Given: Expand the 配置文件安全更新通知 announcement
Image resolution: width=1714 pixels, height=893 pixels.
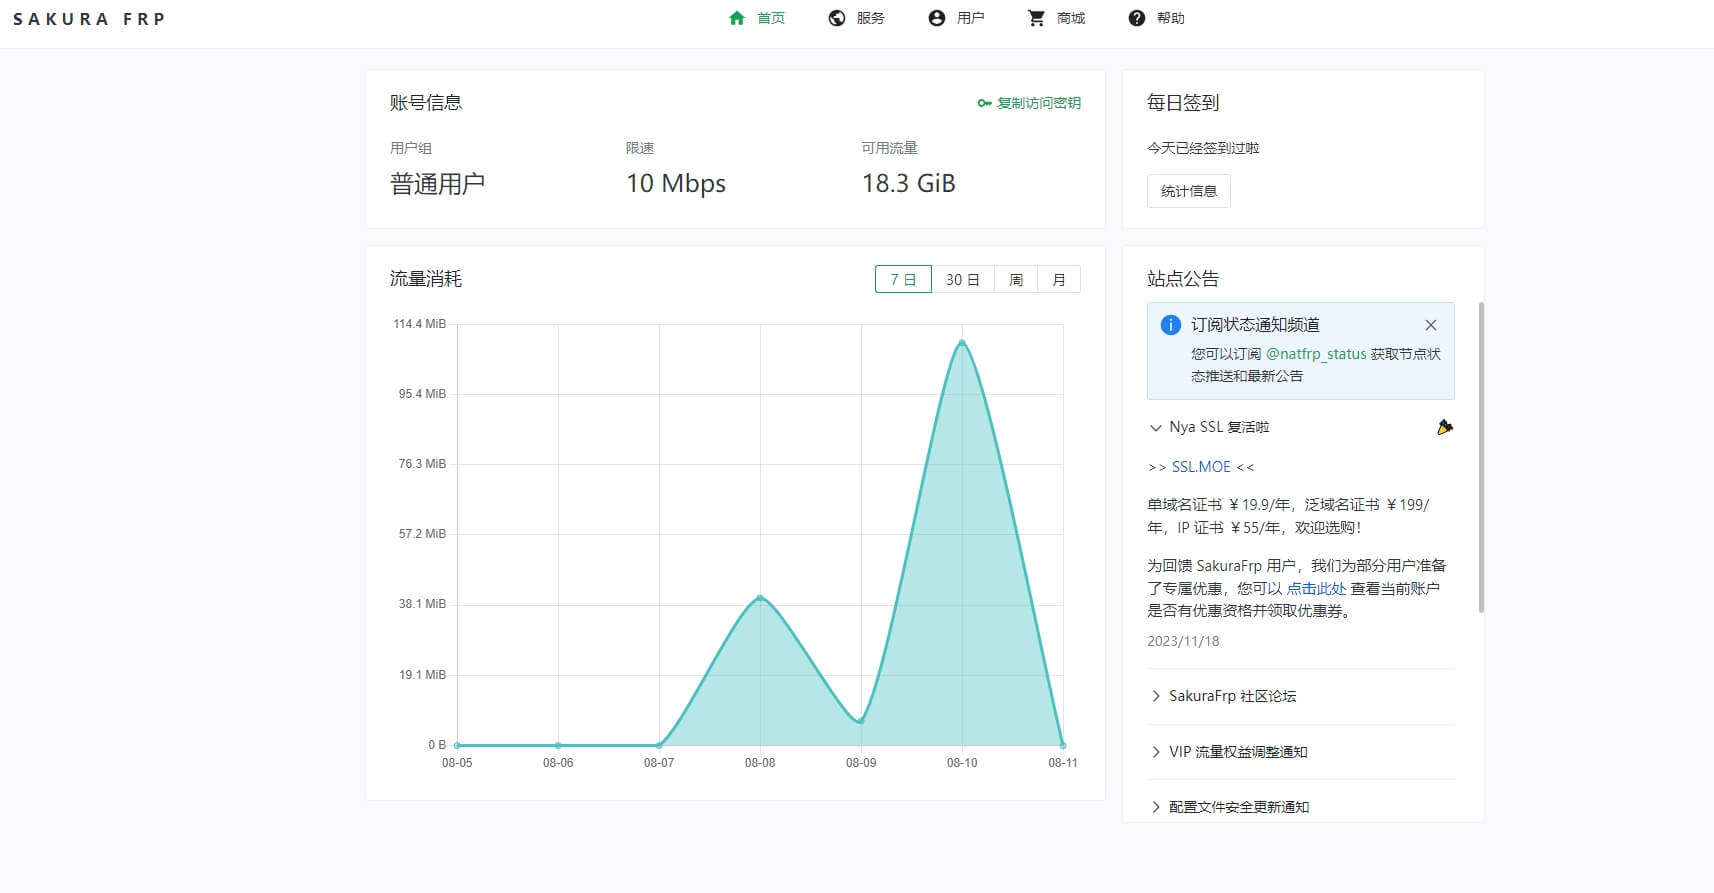Looking at the screenshot, I should [x=1301, y=807].
